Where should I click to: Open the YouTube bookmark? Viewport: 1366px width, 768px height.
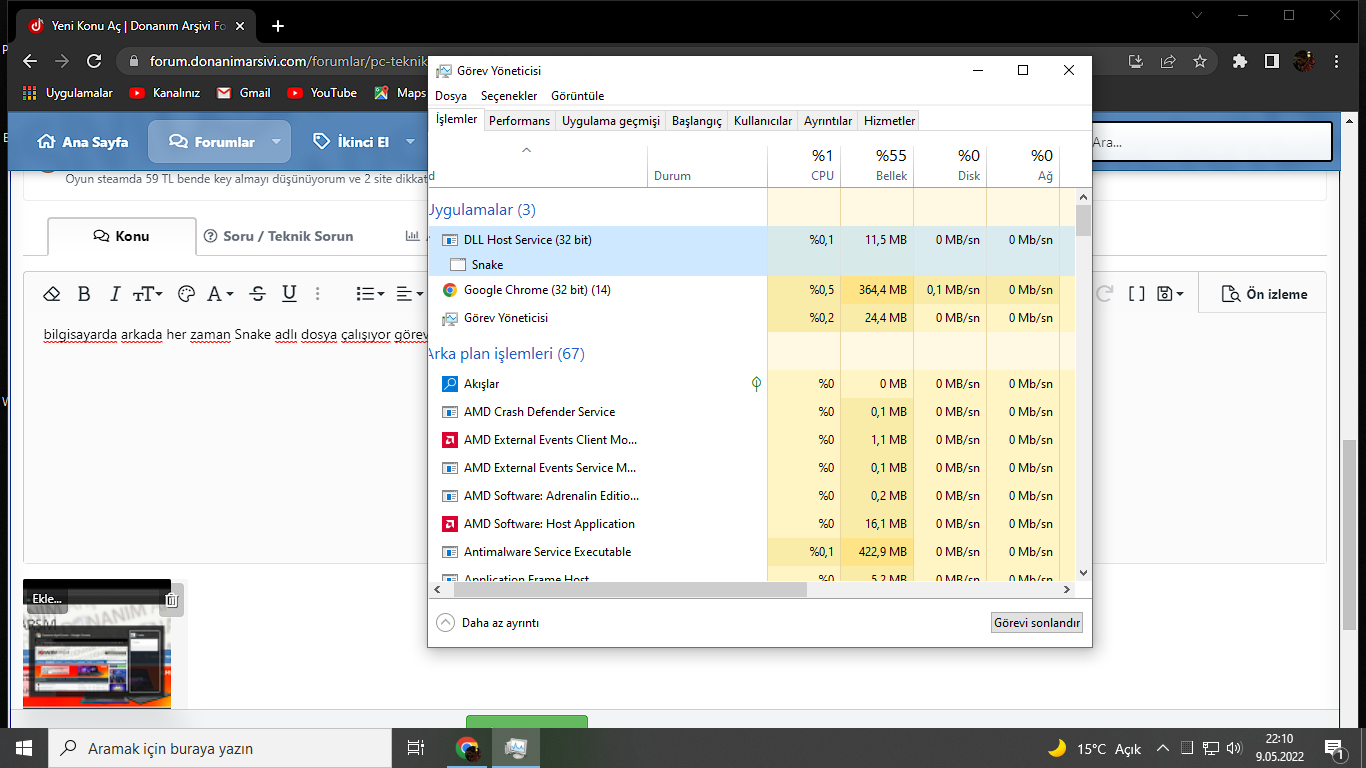pos(322,93)
